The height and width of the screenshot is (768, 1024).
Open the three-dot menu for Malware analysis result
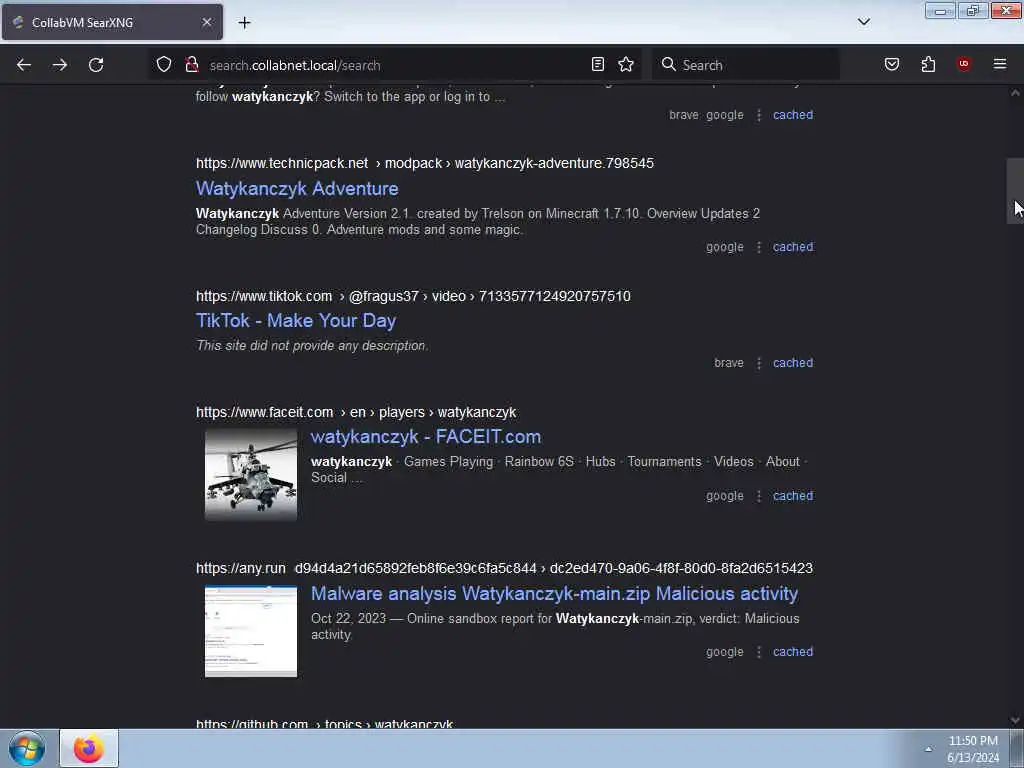[758, 652]
